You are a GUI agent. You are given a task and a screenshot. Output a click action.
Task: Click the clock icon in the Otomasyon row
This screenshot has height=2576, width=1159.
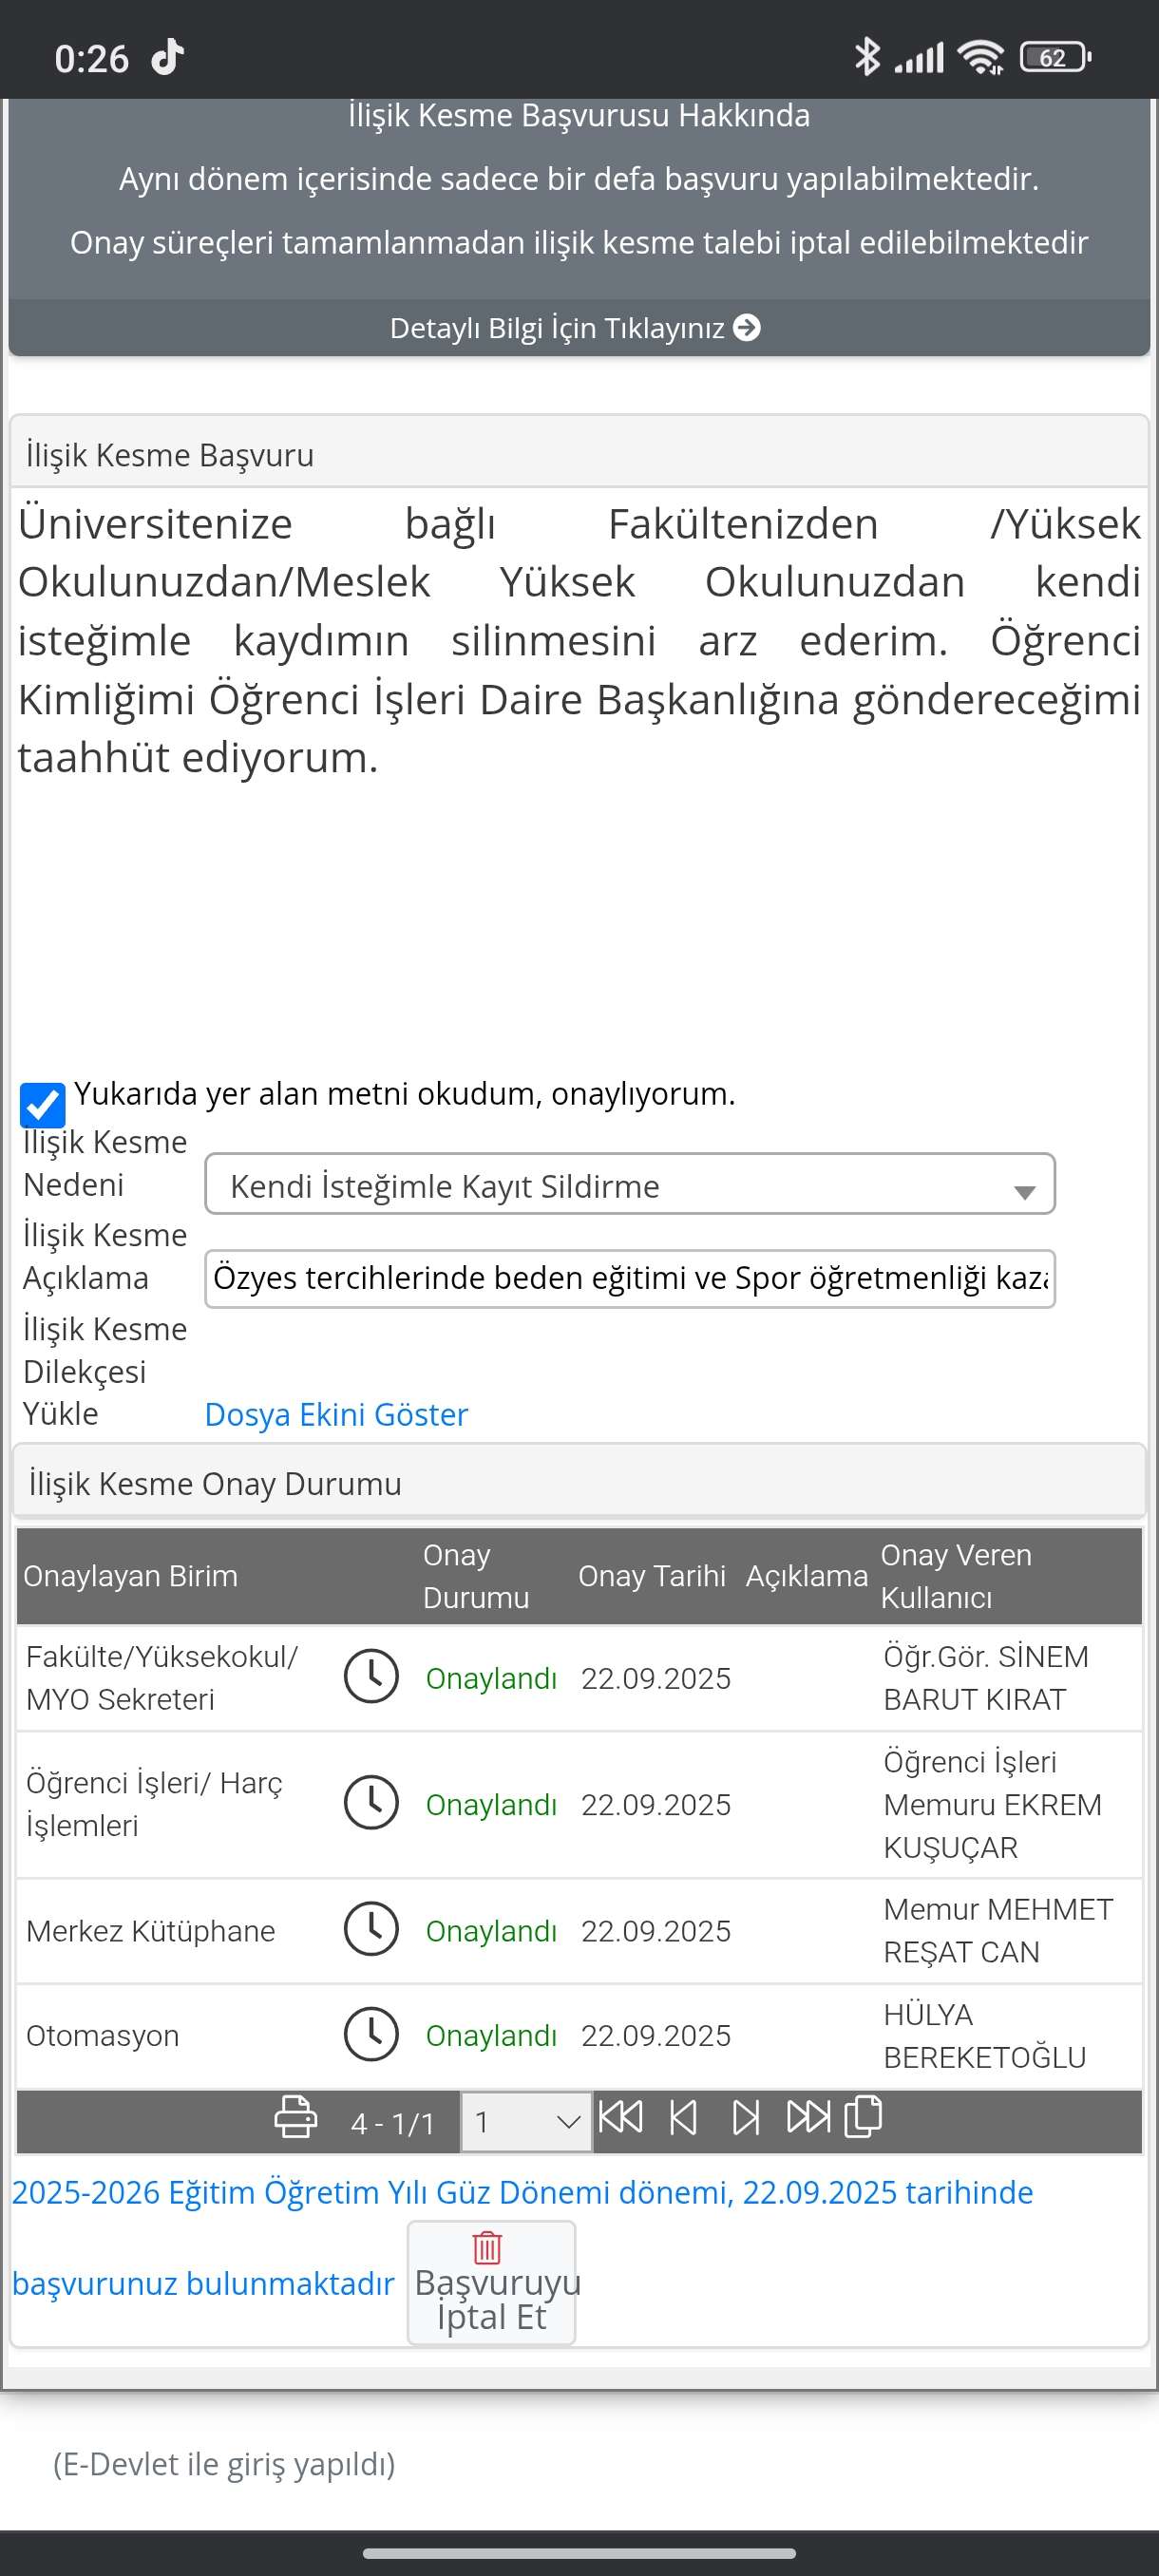pos(371,2034)
